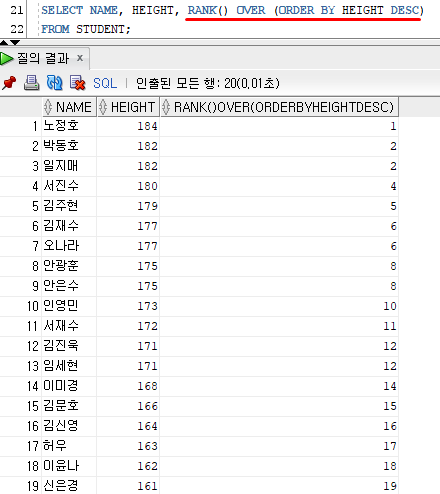Select the name cell 서진수
The width and height of the screenshot is (440, 494).
pyautogui.click(x=69, y=186)
